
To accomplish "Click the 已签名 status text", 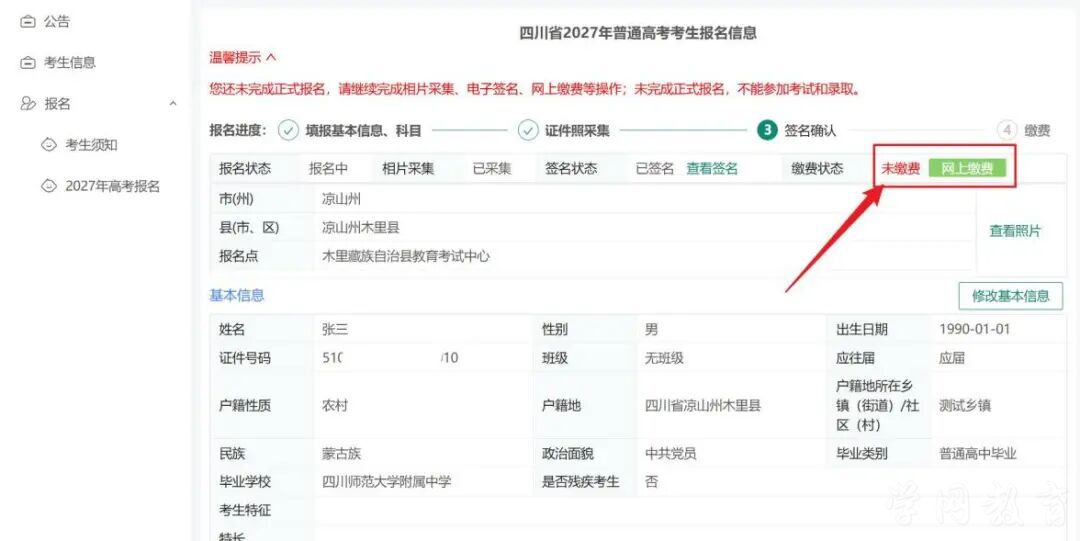I will click(654, 169).
